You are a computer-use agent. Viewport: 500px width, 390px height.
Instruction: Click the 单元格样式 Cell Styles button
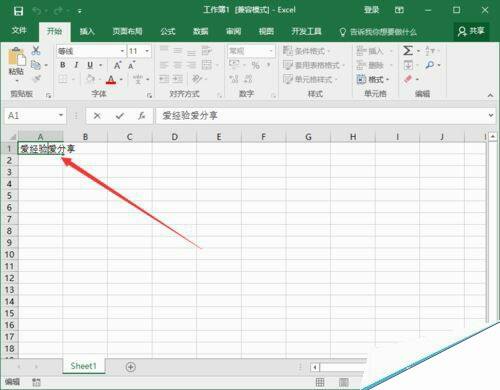pyautogui.click(x=310, y=79)
